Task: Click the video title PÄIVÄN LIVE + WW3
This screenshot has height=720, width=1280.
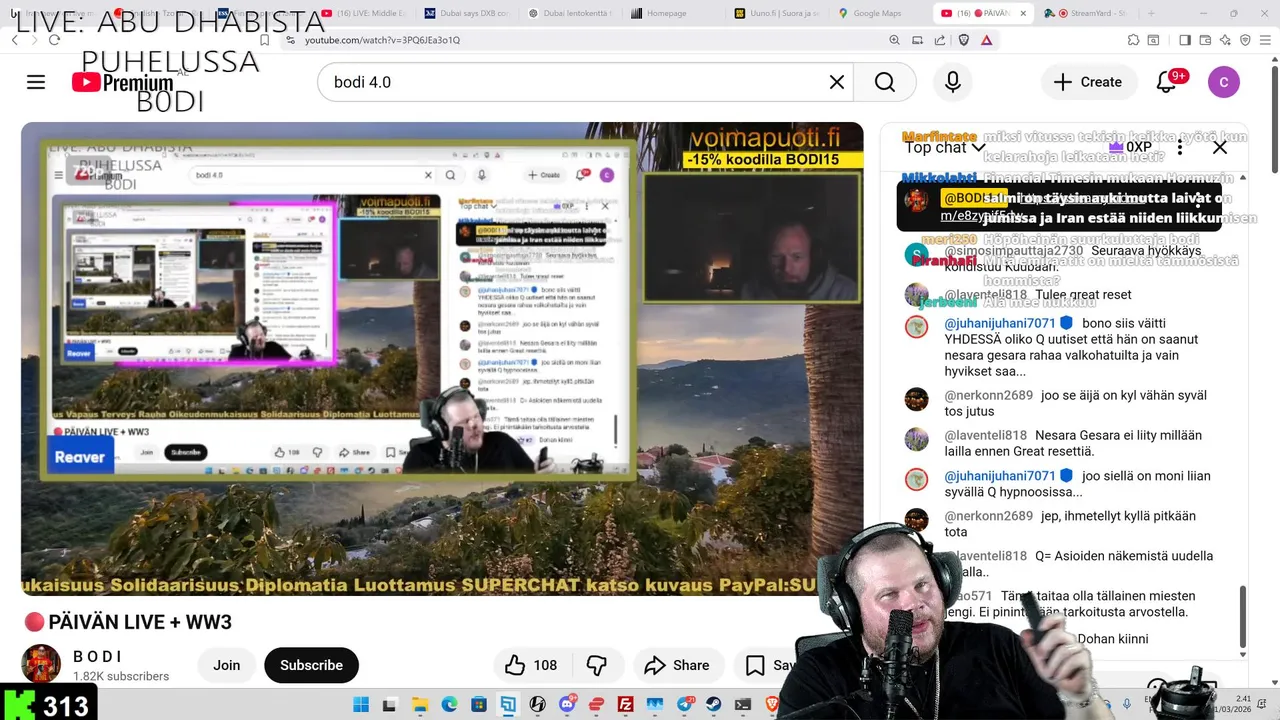Action: coord(140,622)
